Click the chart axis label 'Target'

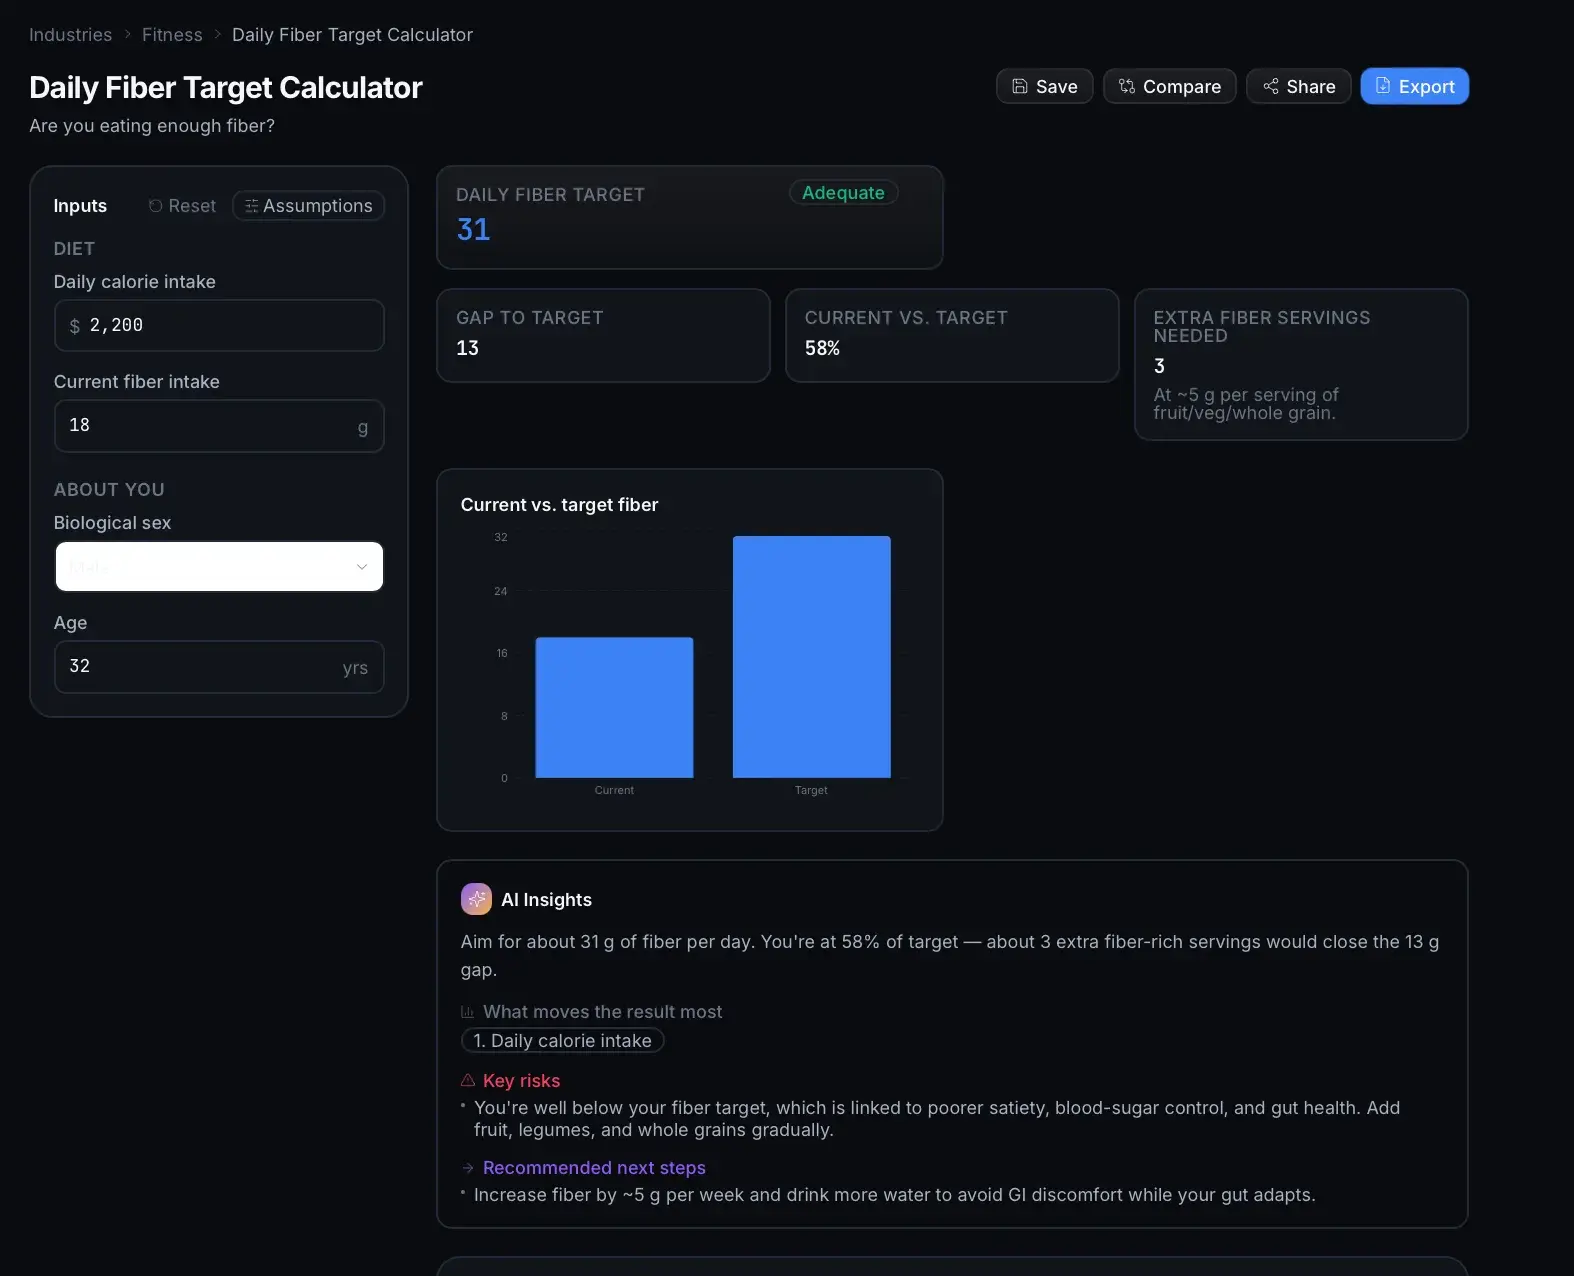point(811,790)
